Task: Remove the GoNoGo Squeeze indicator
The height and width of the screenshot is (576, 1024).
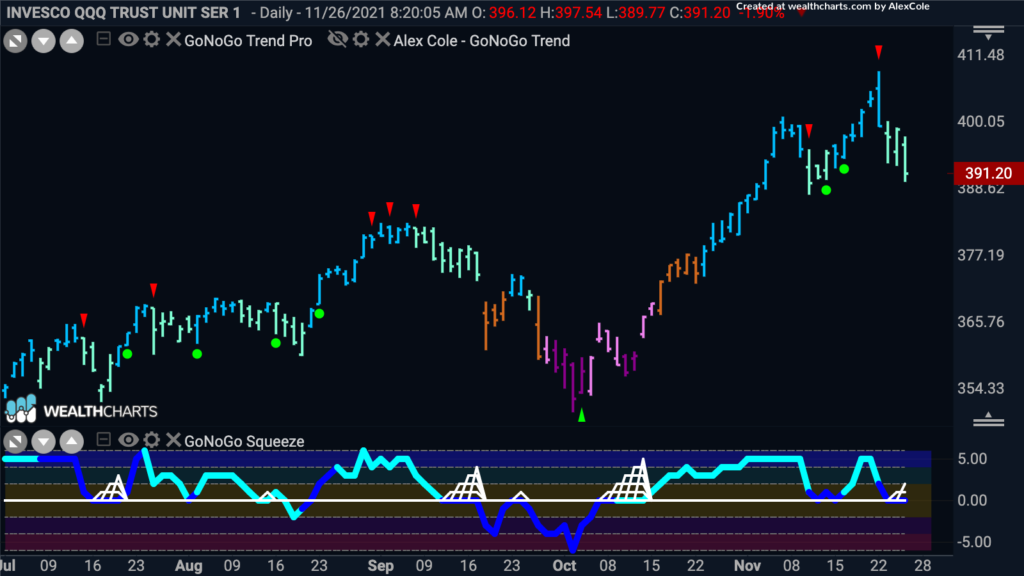Action: (x=173, y=440)
